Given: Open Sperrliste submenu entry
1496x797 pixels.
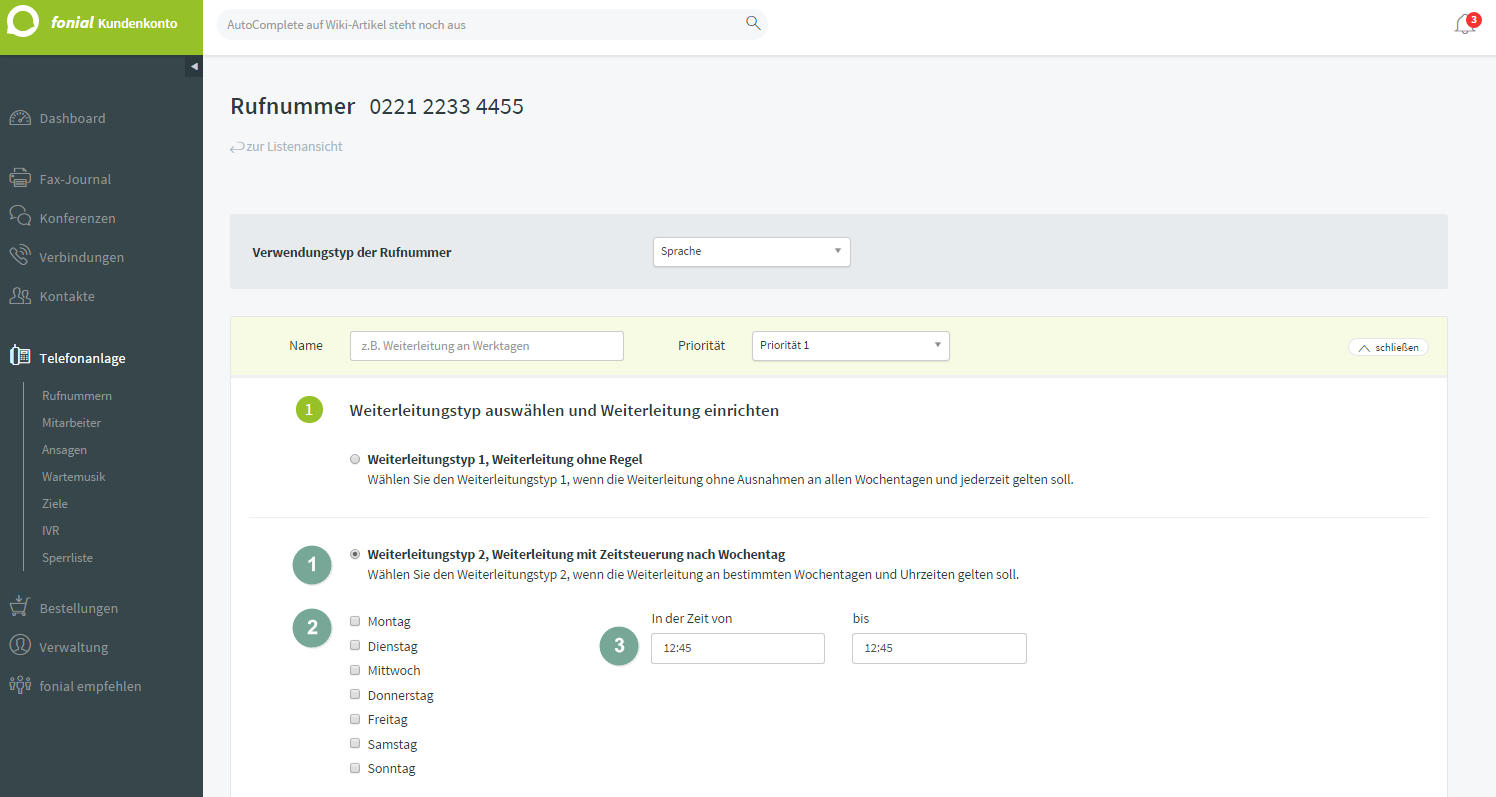Looking at the screenshot, I should 67,558.
